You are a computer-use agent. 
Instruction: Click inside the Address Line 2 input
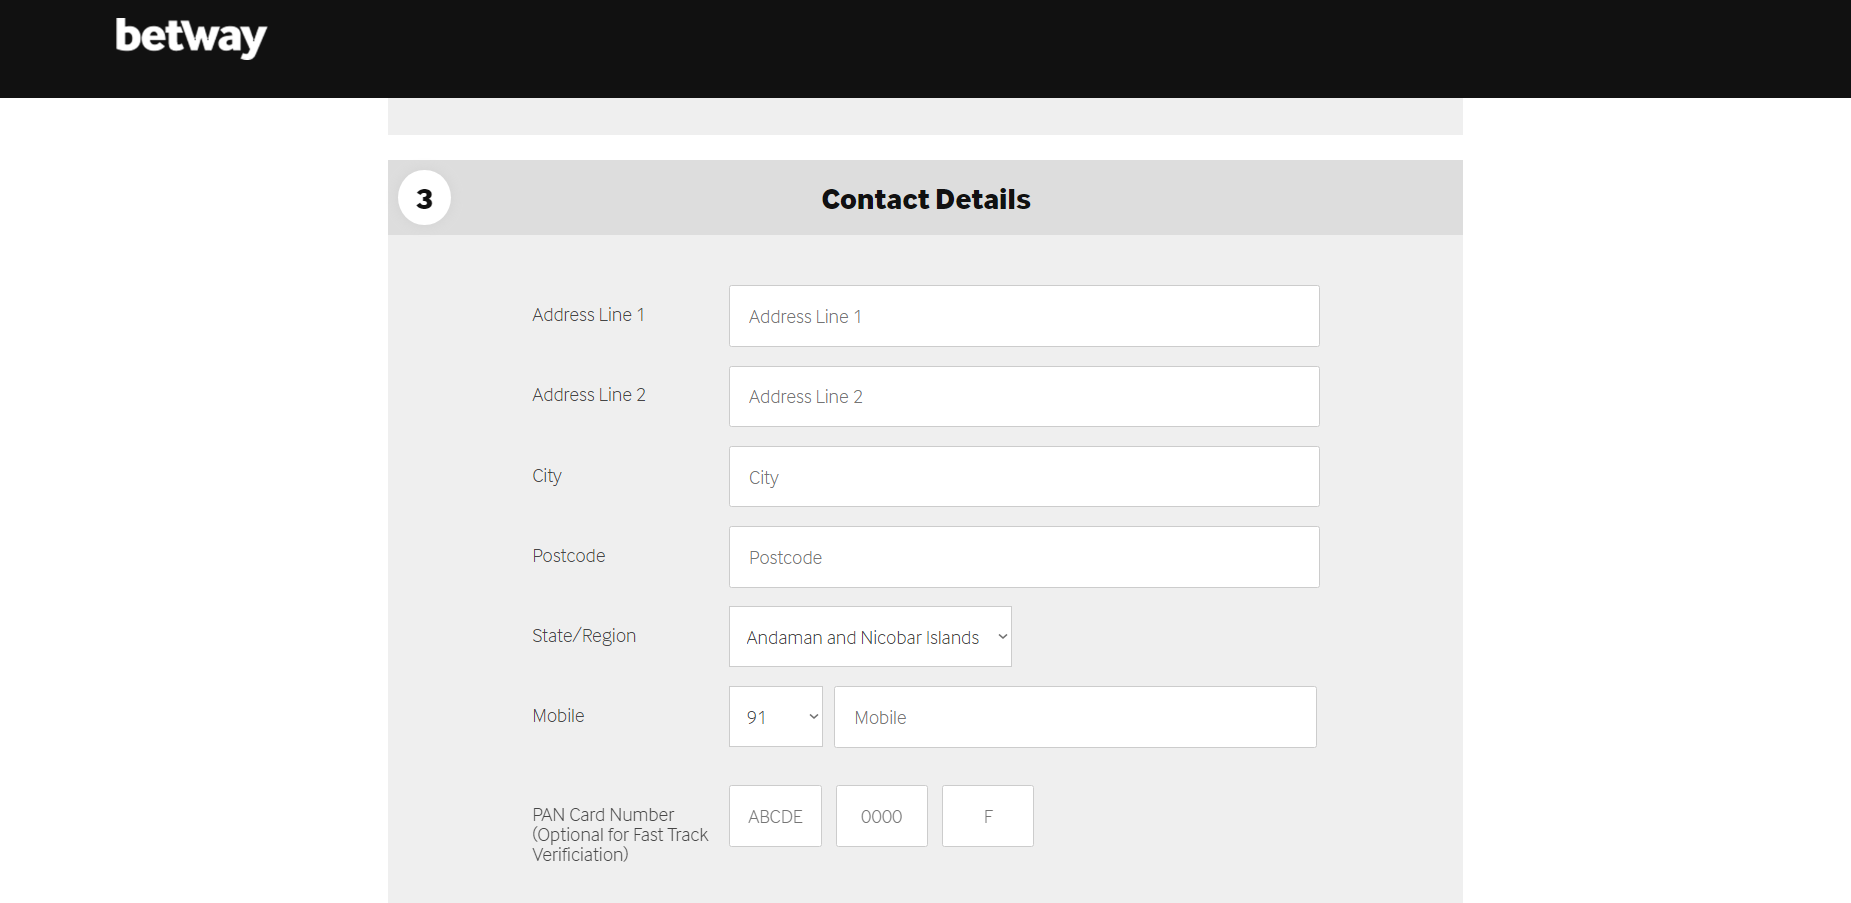click(1023, 396)
